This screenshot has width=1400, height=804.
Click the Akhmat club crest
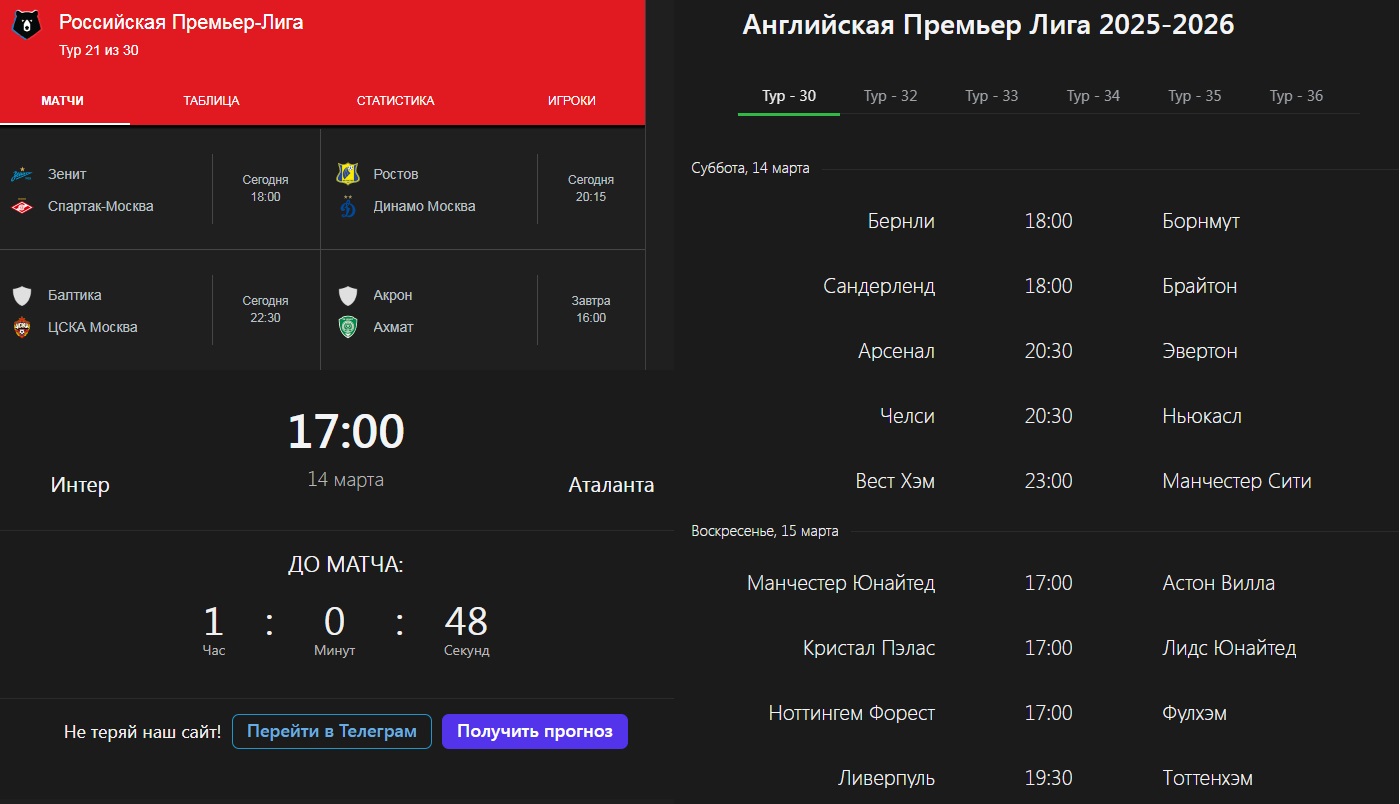coord(348,328)
